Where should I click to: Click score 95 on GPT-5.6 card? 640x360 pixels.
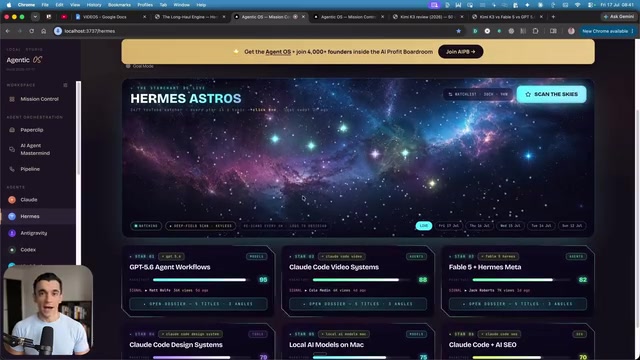[263, 280]
